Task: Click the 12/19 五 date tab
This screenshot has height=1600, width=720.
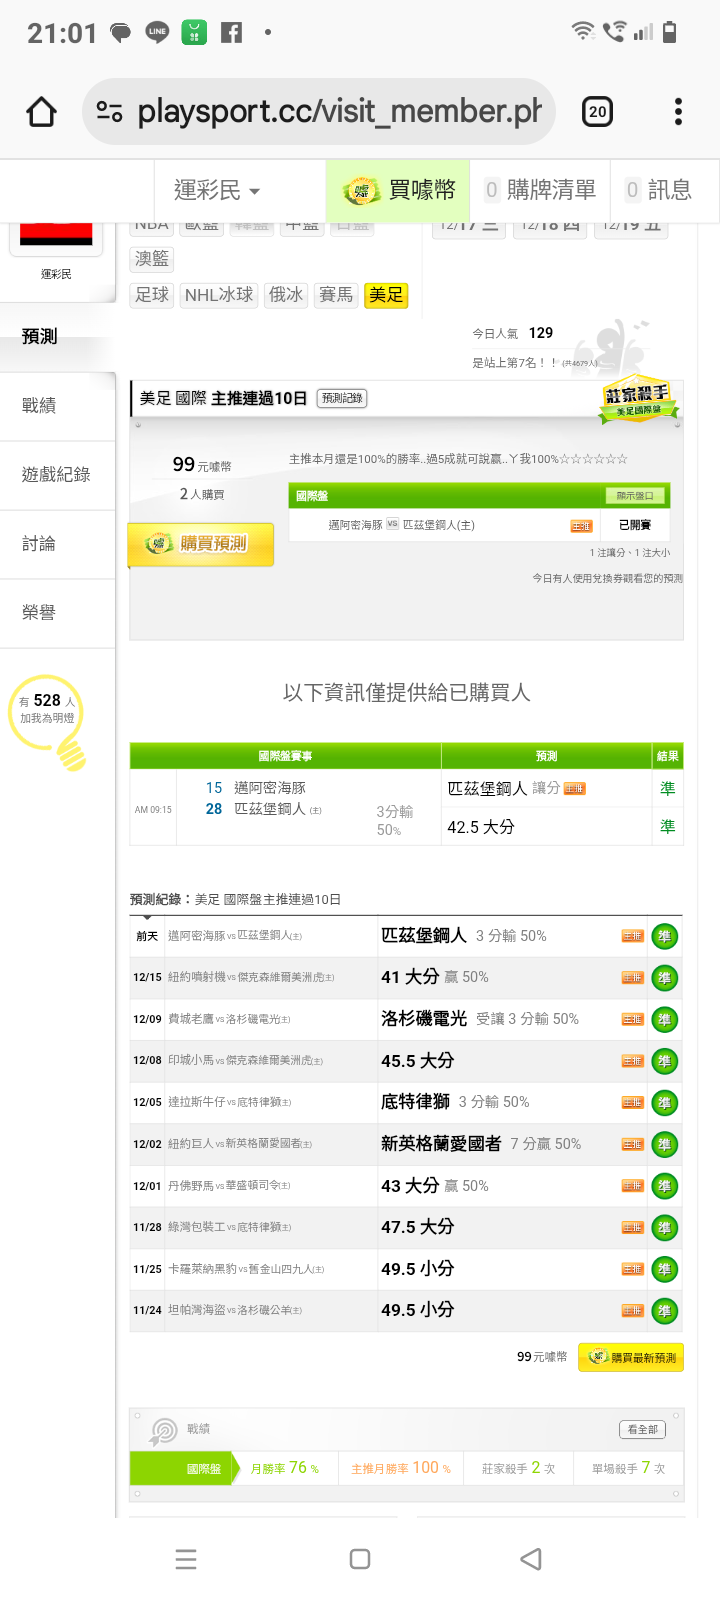Action: [x=632, y=229]
